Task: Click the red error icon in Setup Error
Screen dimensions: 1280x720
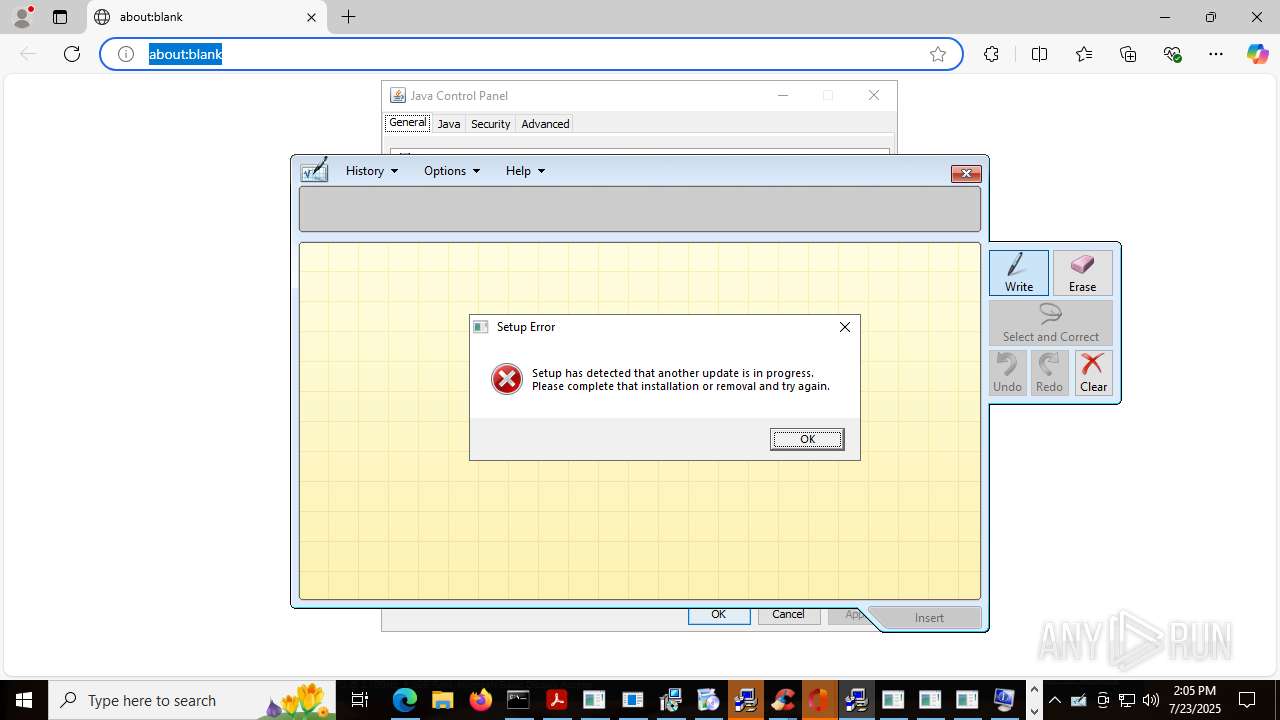Action: pyautogui.click(x=507, y=379)
